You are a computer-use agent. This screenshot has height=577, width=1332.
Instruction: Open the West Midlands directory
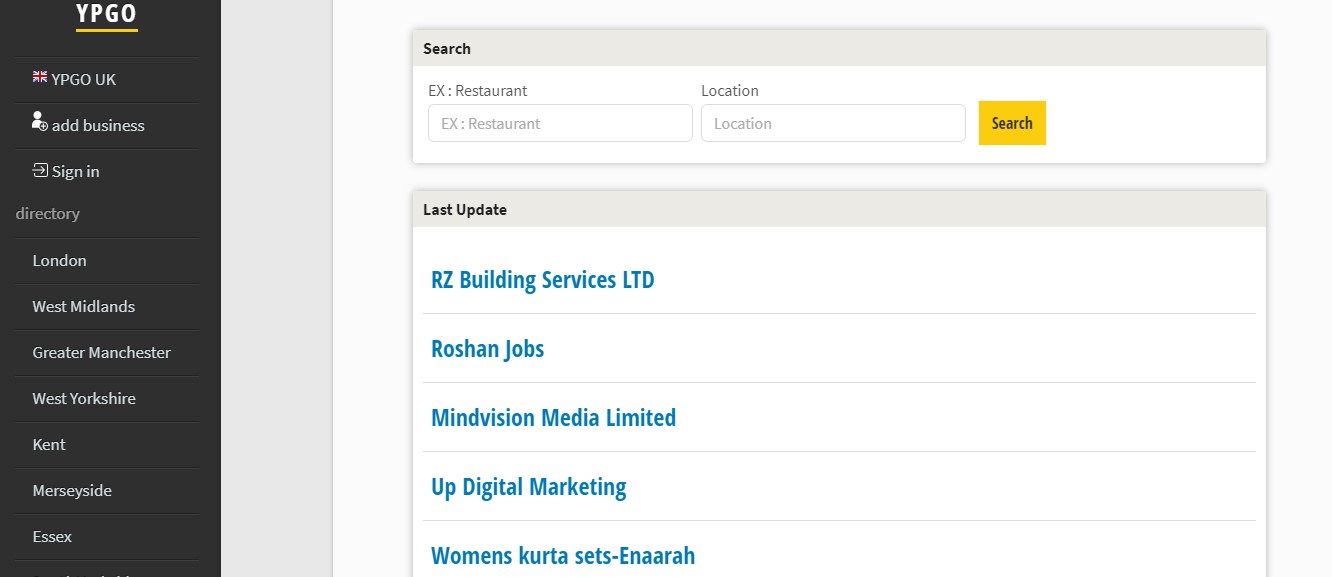tap(83, 306)
